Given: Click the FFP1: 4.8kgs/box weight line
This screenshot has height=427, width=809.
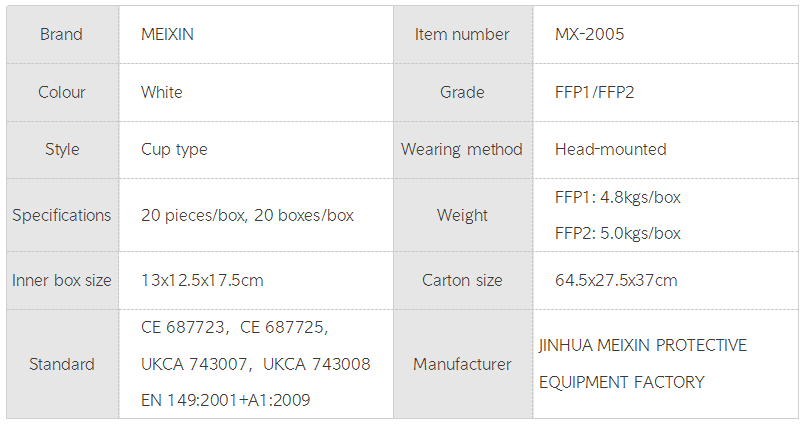Looking at the screenshot, I should pyautogui.click(x=618, y=197).
